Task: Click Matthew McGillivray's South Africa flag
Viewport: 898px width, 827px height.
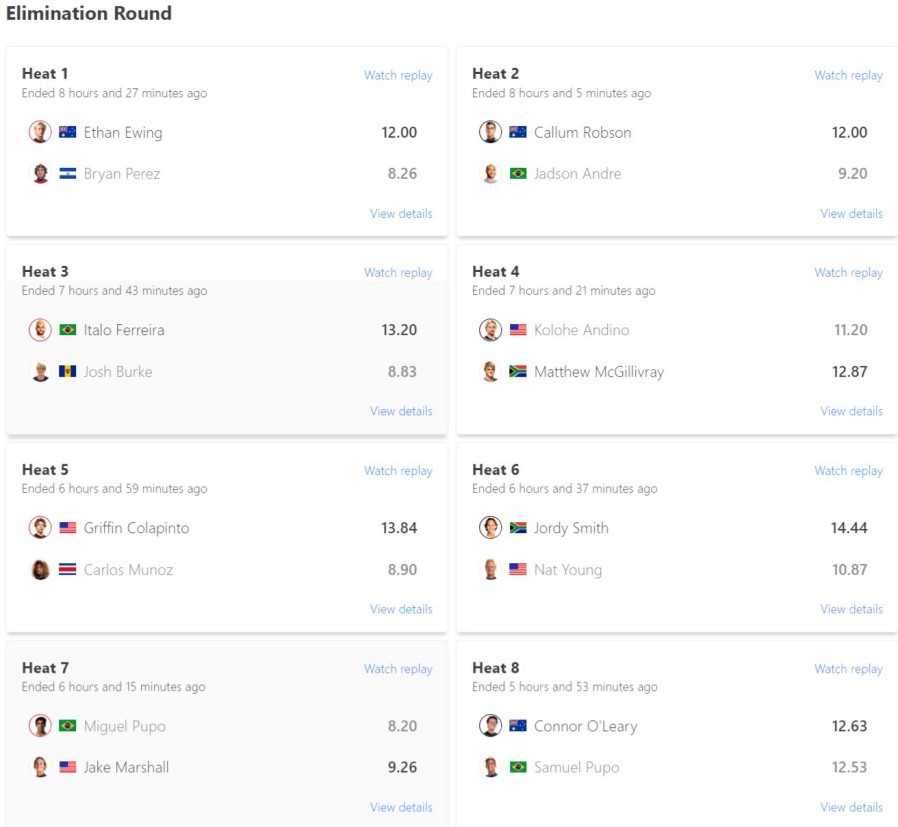Action: coord(518,372)
